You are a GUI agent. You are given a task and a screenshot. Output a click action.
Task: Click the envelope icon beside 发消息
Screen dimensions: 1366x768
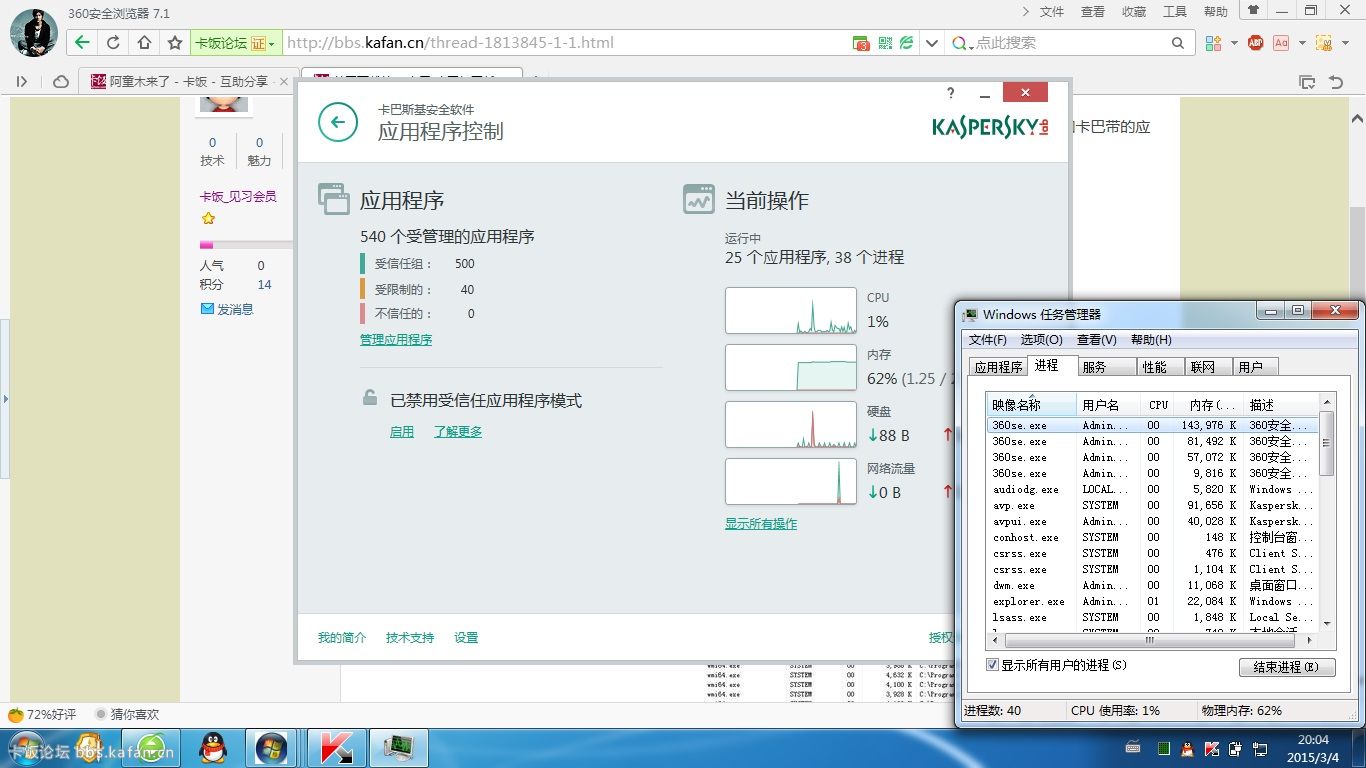[207, 309]
